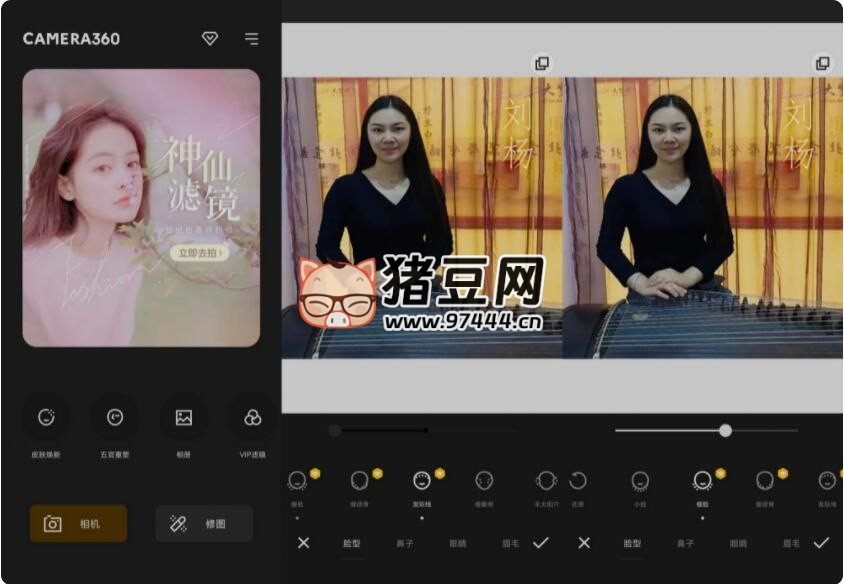Tap the 立即去拍 button on the banner

click(200, 252)
